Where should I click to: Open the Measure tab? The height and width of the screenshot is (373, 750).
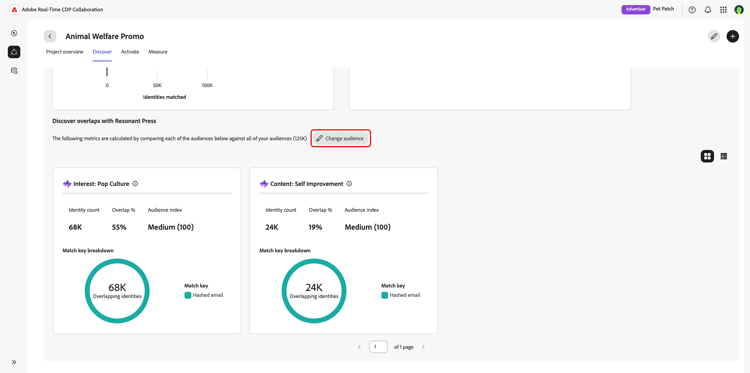(158, 52)
